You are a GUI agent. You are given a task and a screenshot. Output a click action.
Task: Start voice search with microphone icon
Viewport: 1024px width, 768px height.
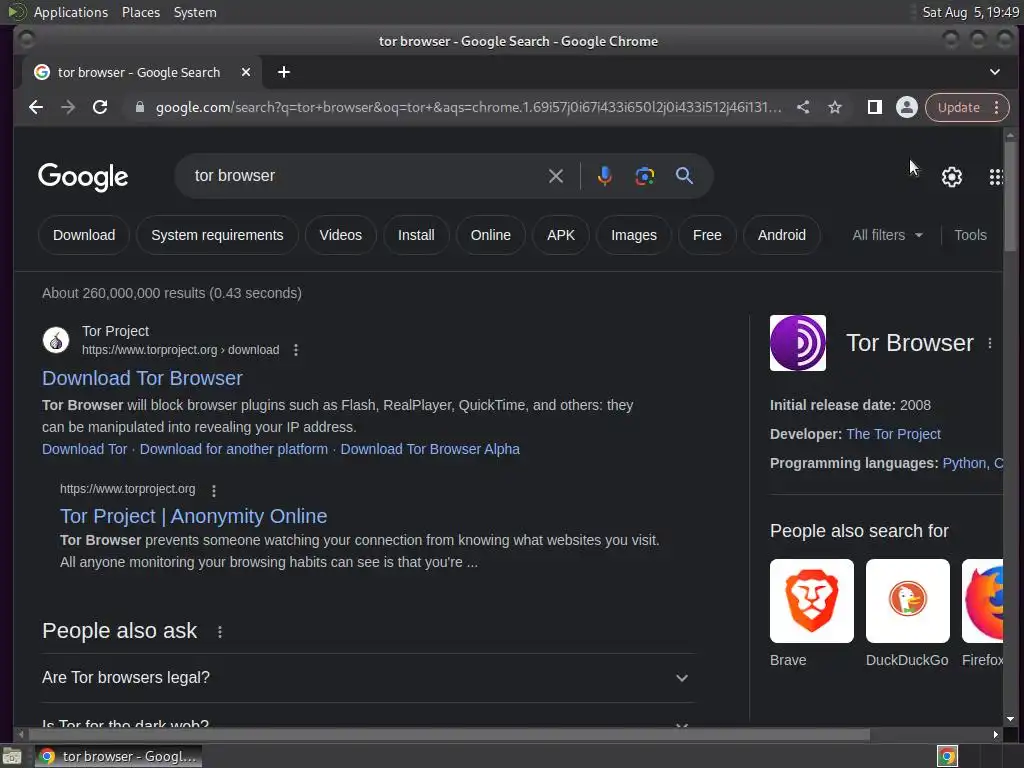(605, 176)
